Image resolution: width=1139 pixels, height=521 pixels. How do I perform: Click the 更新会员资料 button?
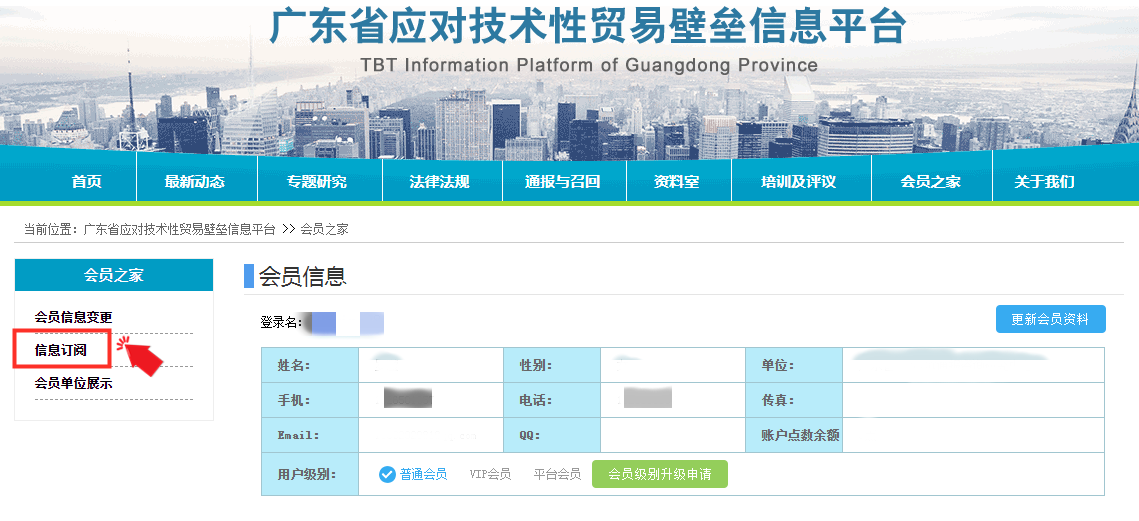coord(1050,319)
